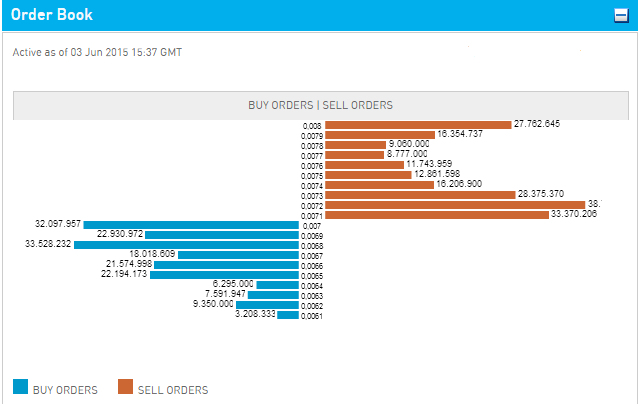Toggle the SELL ORDERS legend label
The image size is (639, 404).
click(173, 389)
